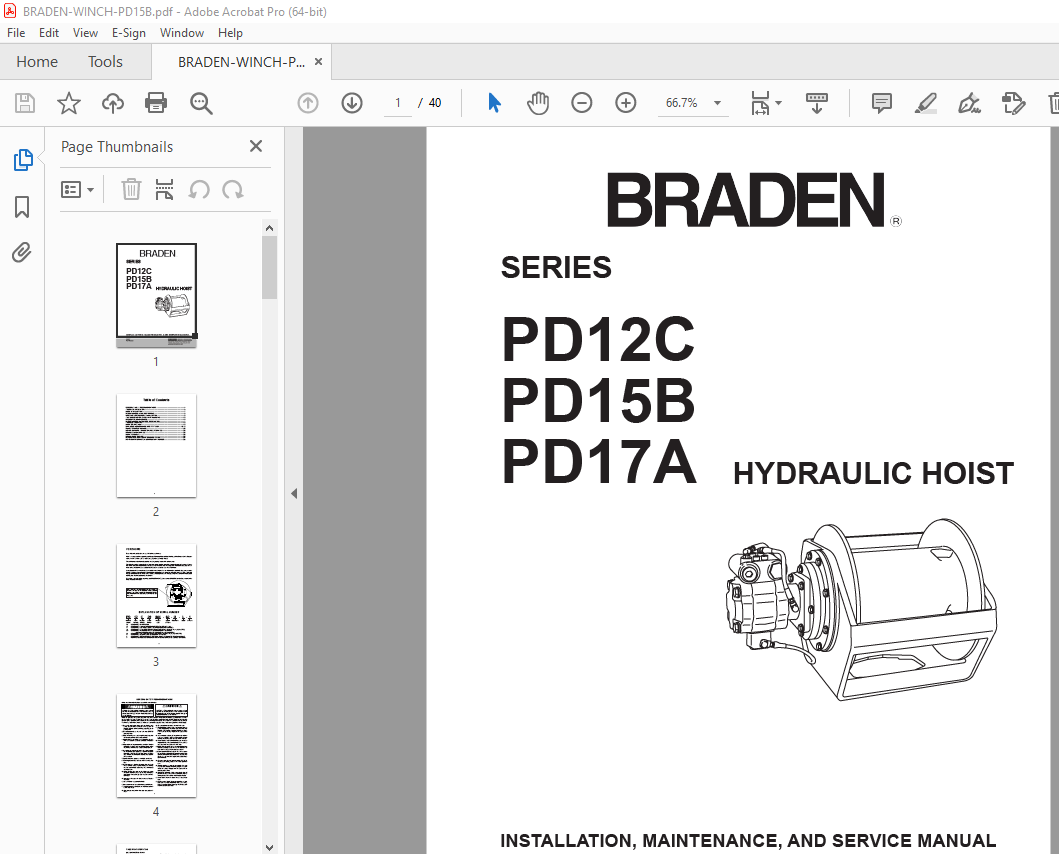Close the Page Thumbnails panel
Screen dimensions: 1059x854
point(256,146)
